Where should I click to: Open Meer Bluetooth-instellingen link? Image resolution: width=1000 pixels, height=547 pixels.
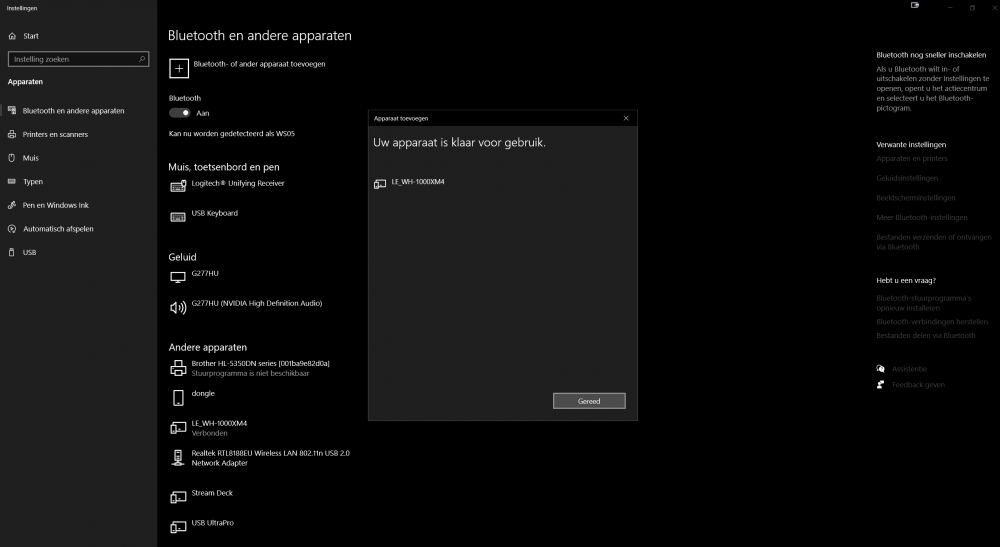[922, 217]
